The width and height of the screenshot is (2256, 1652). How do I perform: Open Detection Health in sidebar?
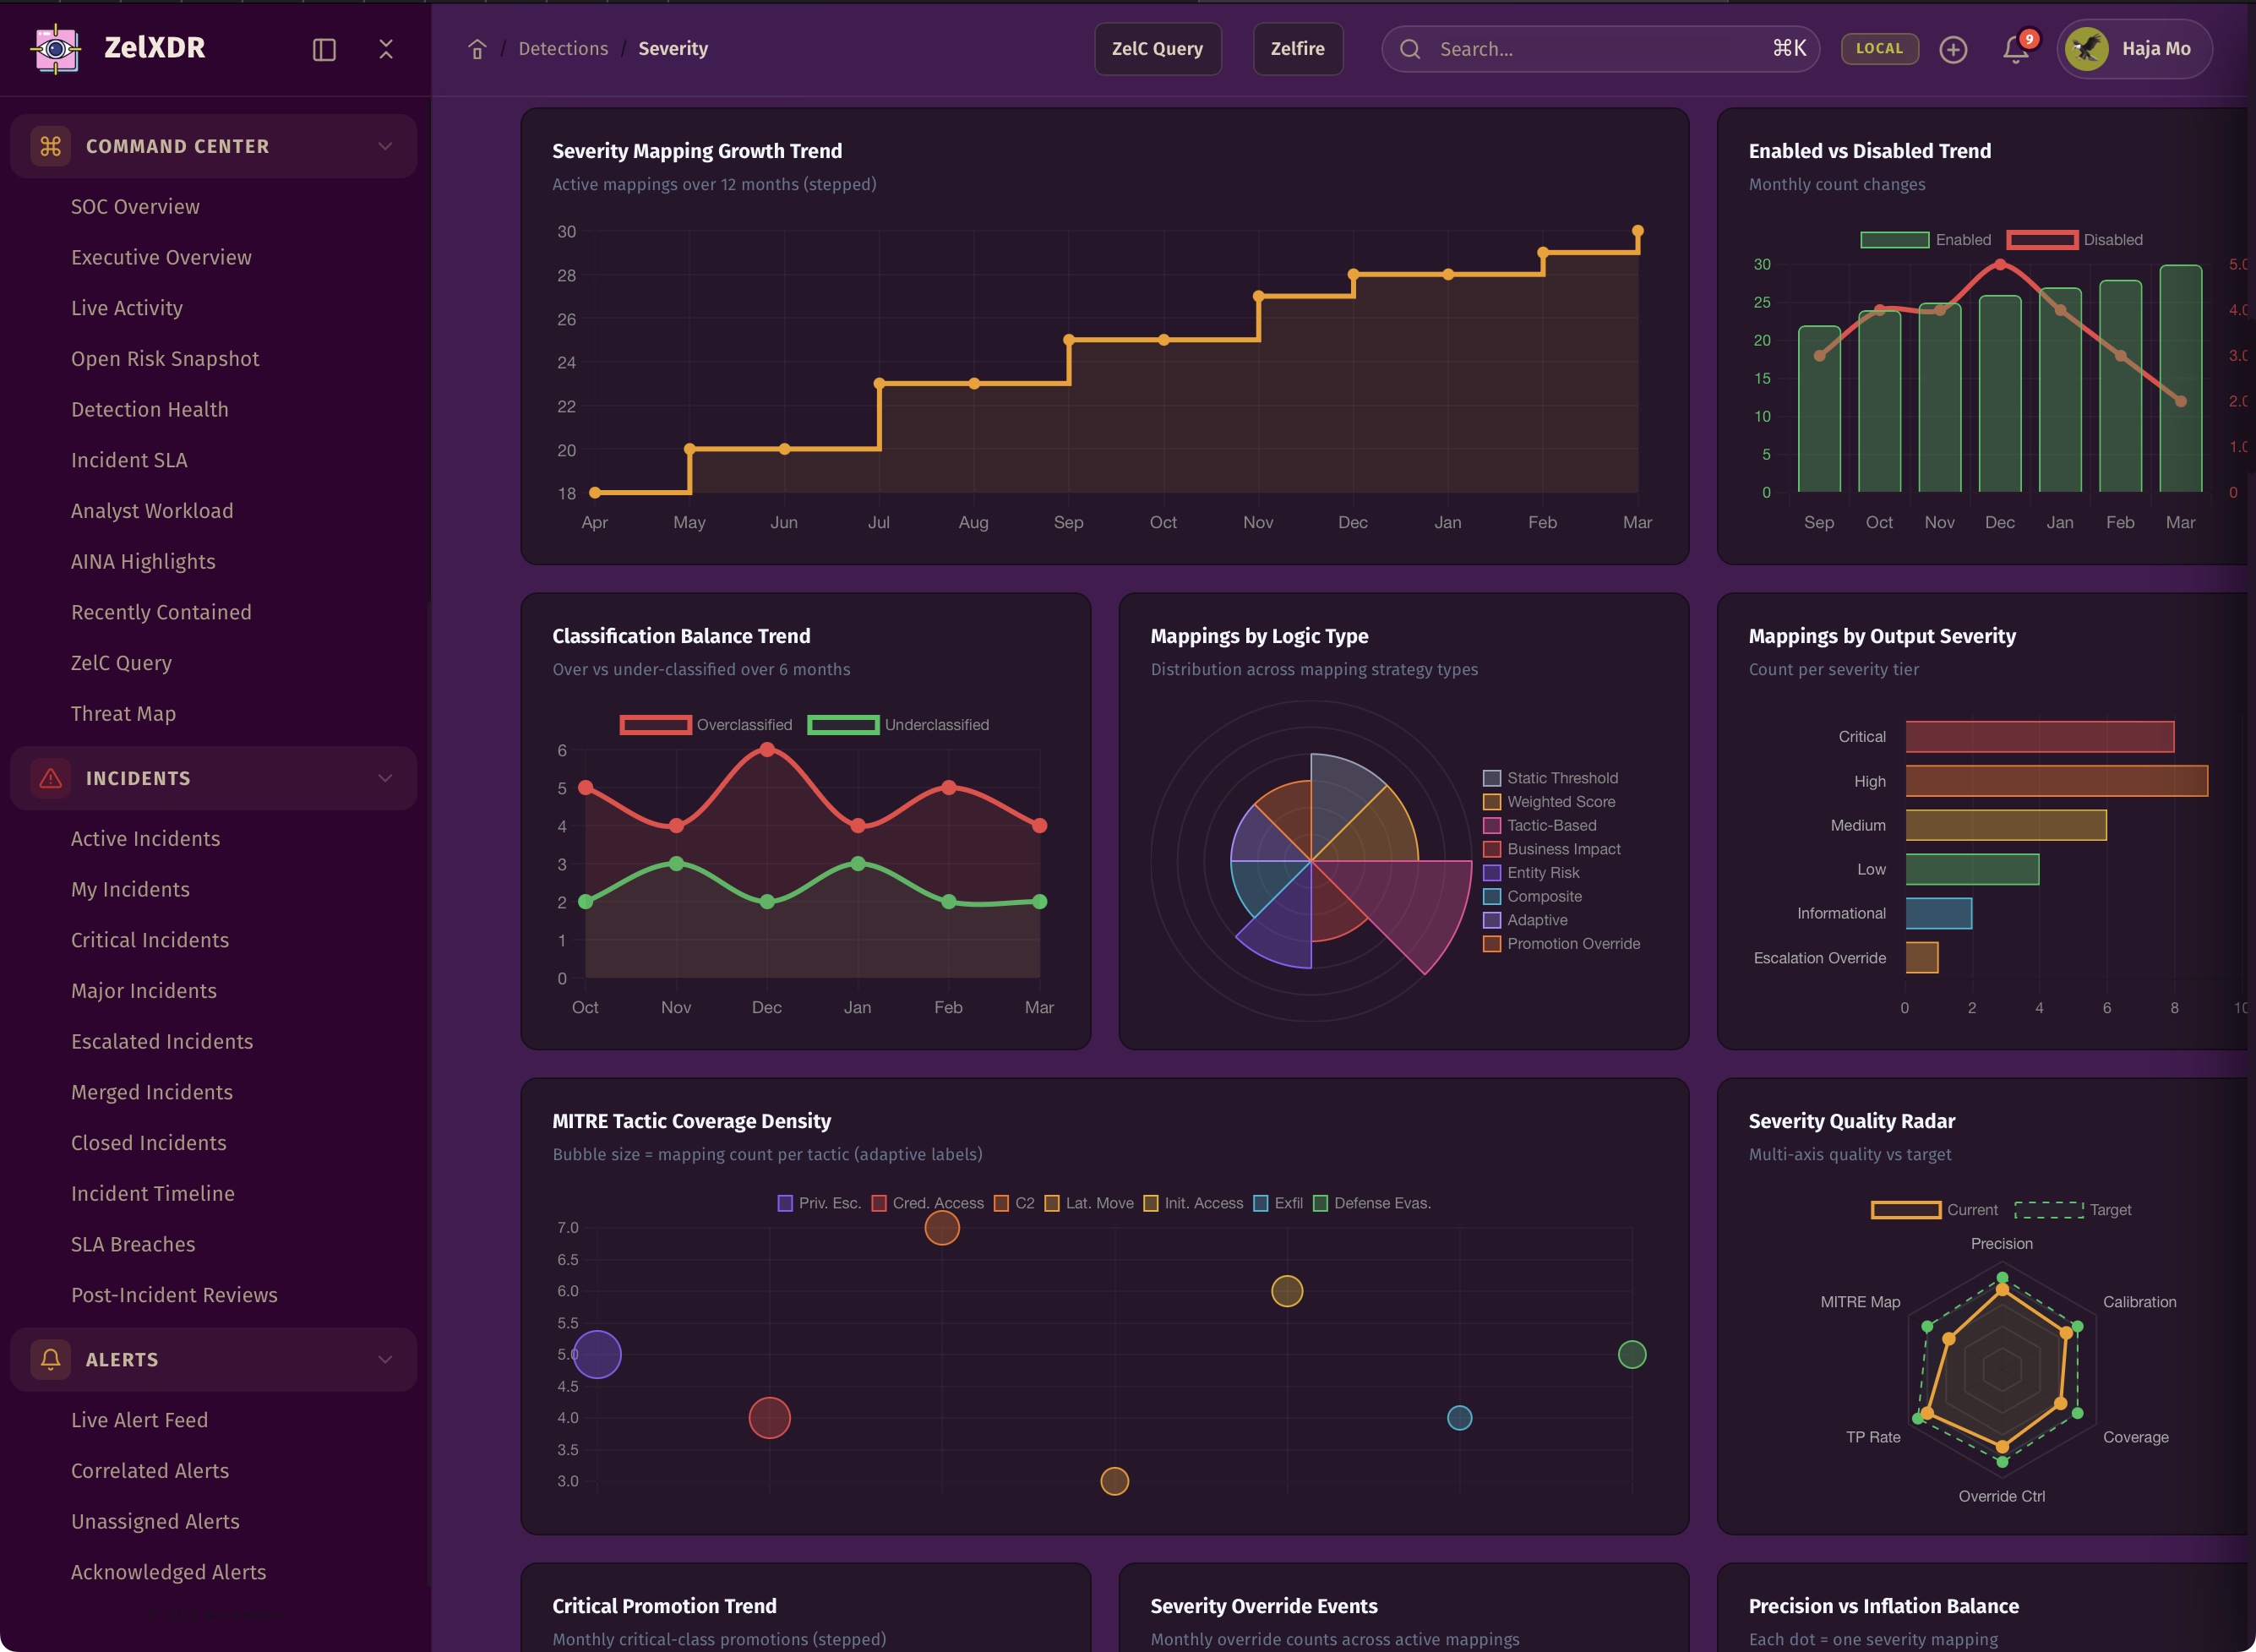150,409
